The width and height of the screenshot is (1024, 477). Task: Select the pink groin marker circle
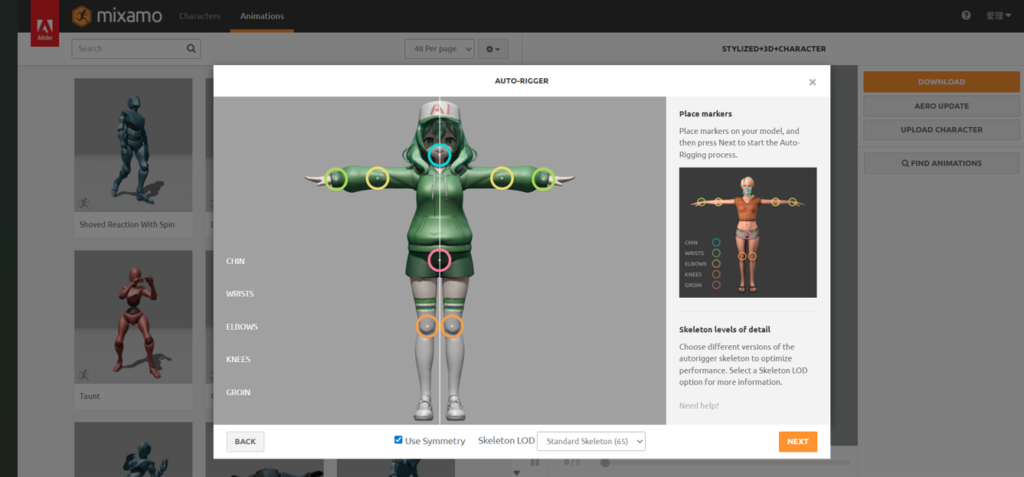[440, 260]
